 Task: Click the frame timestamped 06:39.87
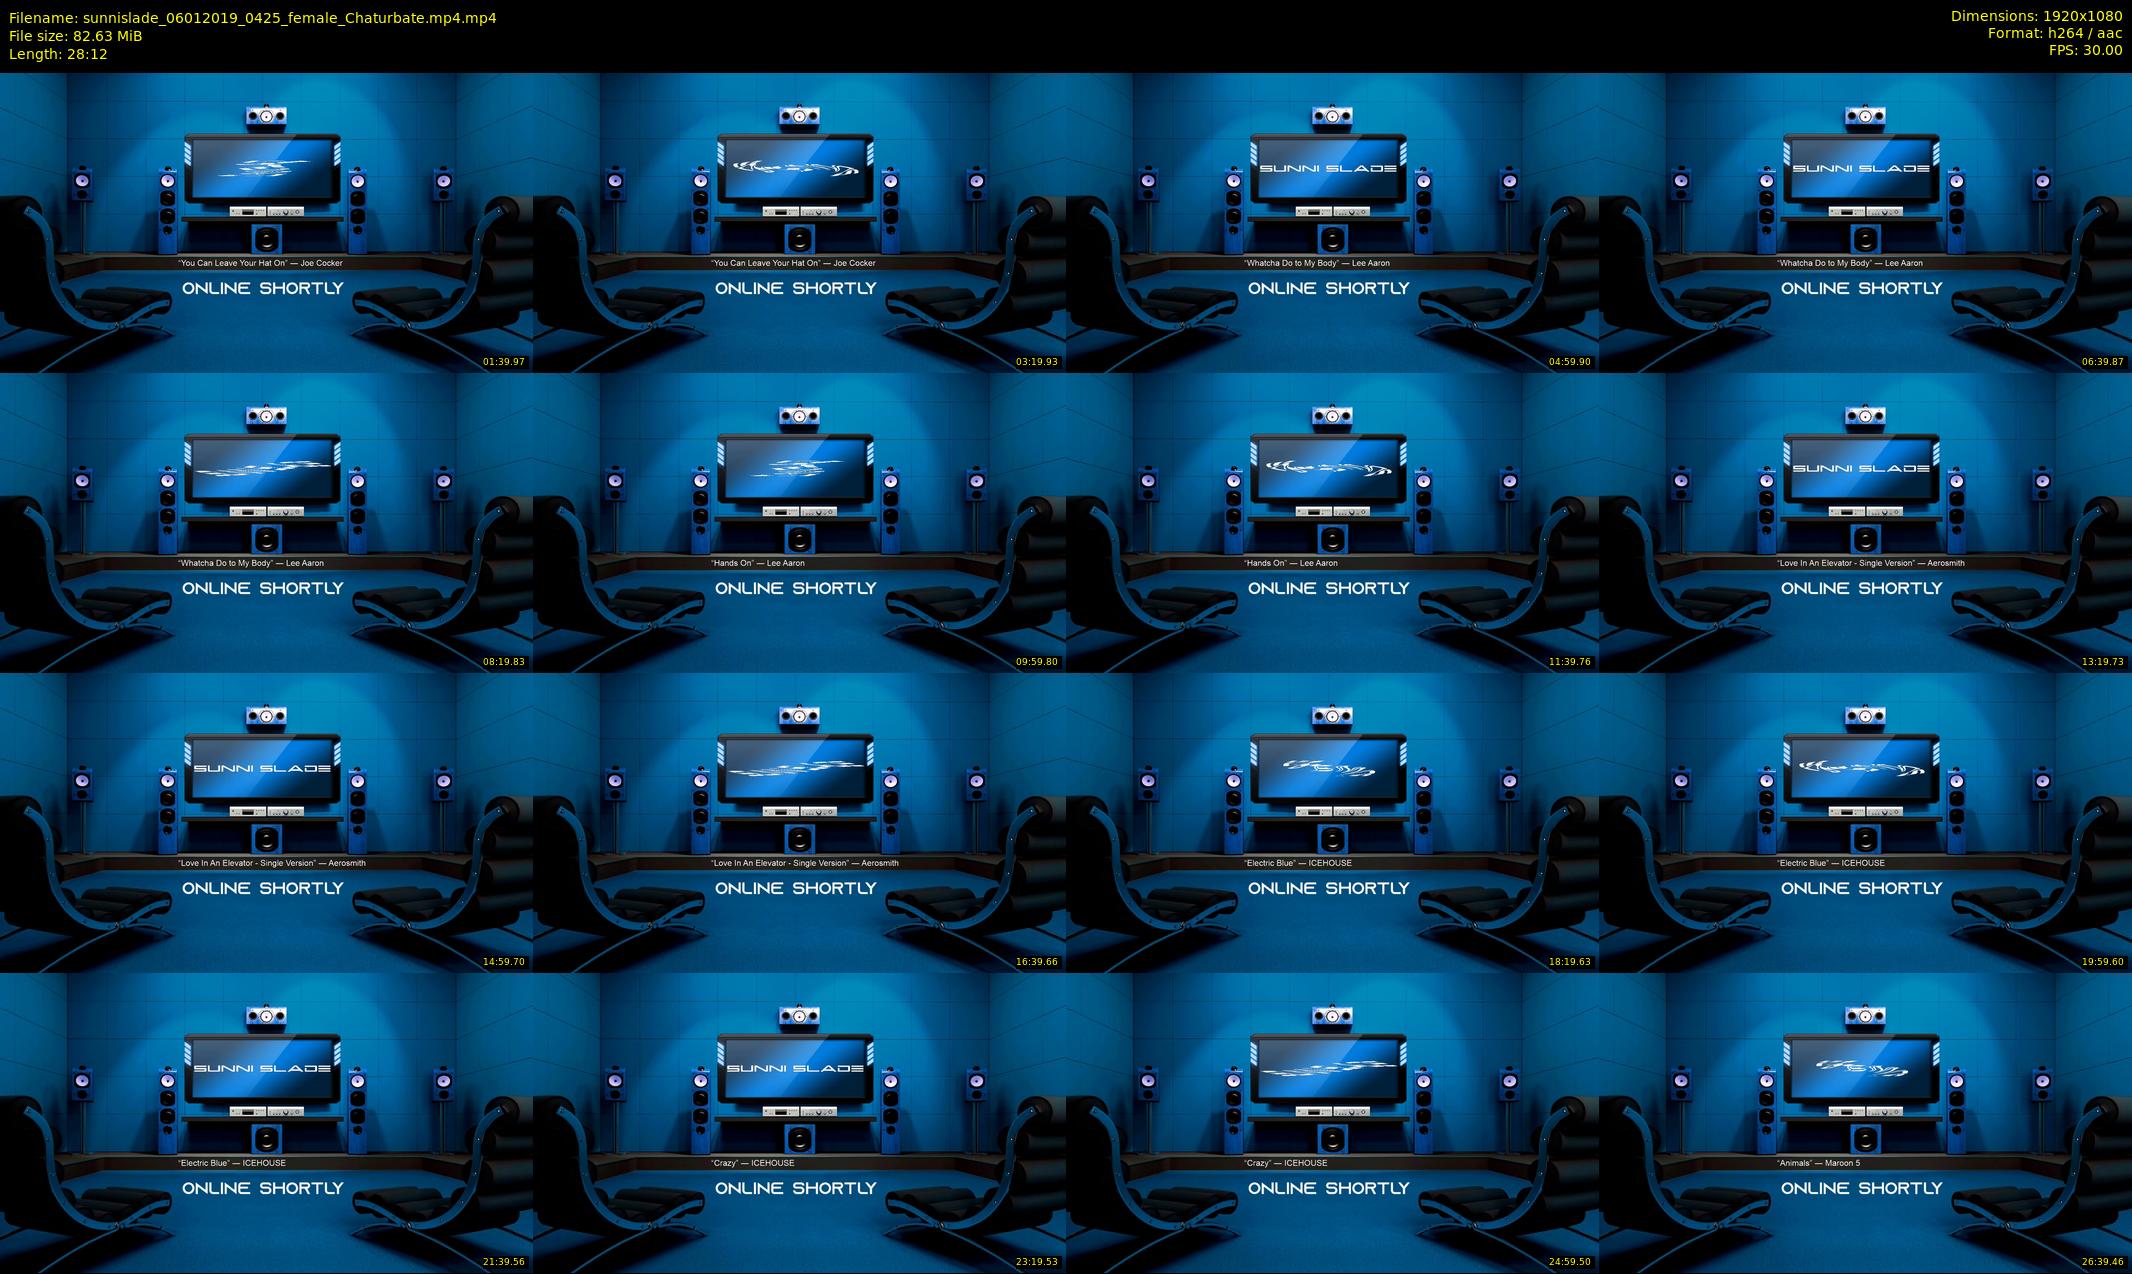1865,222
